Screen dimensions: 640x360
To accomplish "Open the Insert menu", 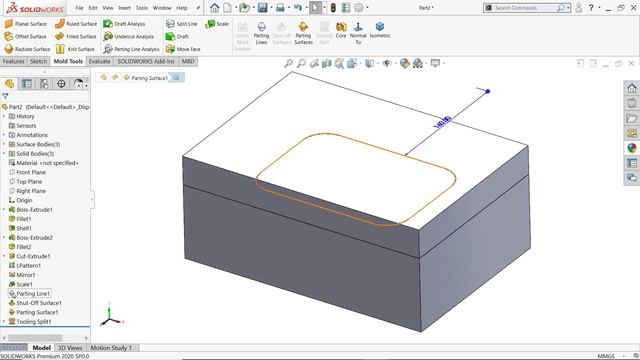I will pos(124,8).
